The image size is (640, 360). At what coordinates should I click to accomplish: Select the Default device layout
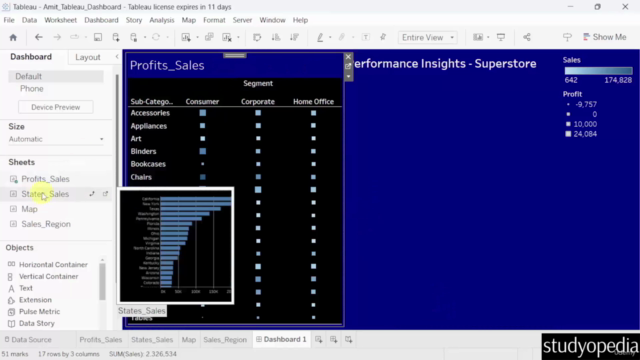tap(56, 76)
